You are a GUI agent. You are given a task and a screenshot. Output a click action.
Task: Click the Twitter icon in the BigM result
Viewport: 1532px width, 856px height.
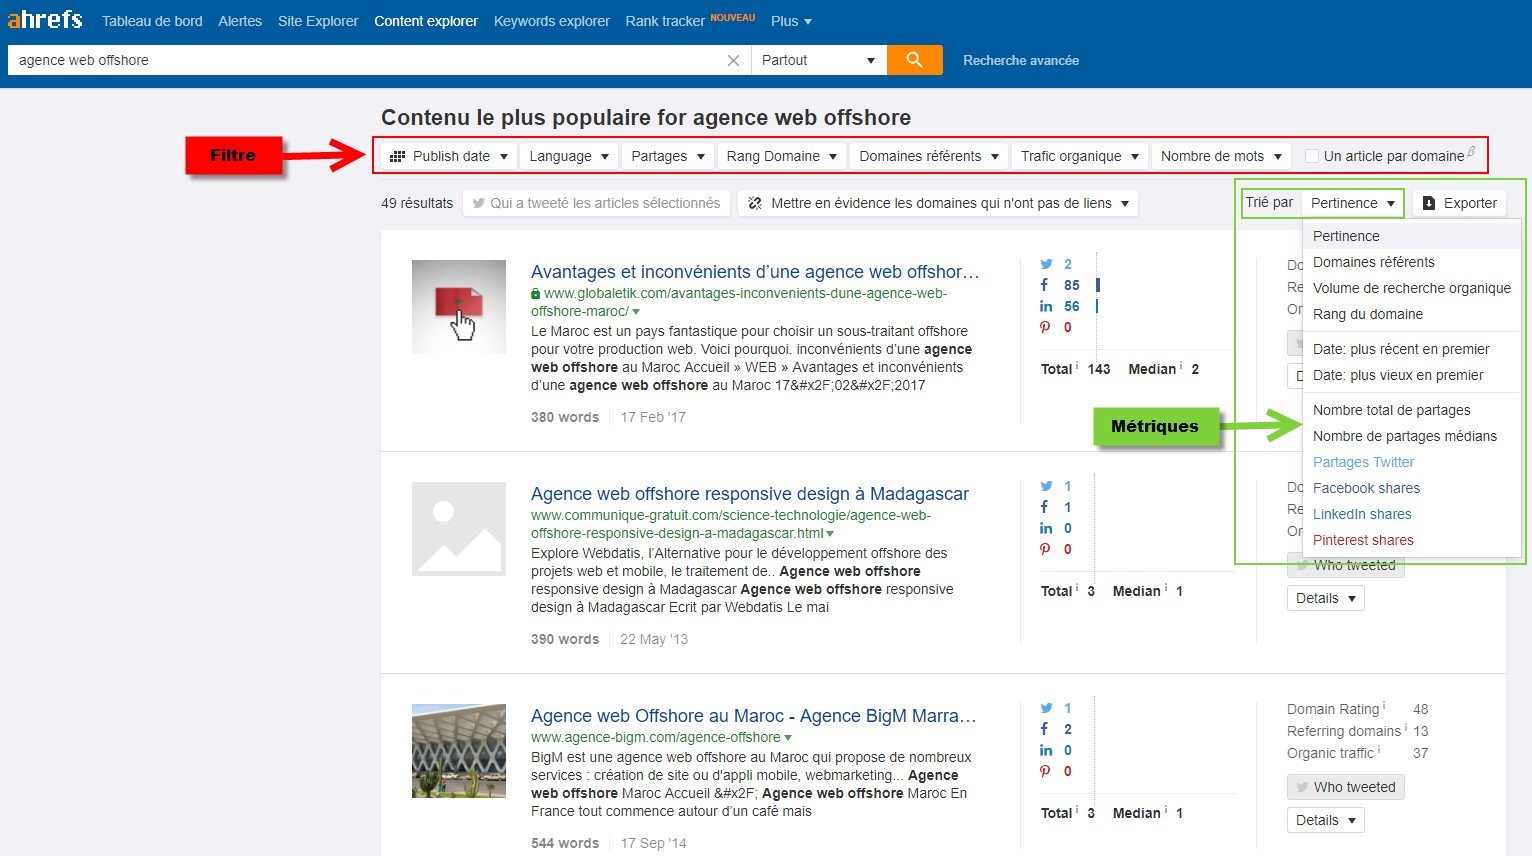tap(1046, 708)
